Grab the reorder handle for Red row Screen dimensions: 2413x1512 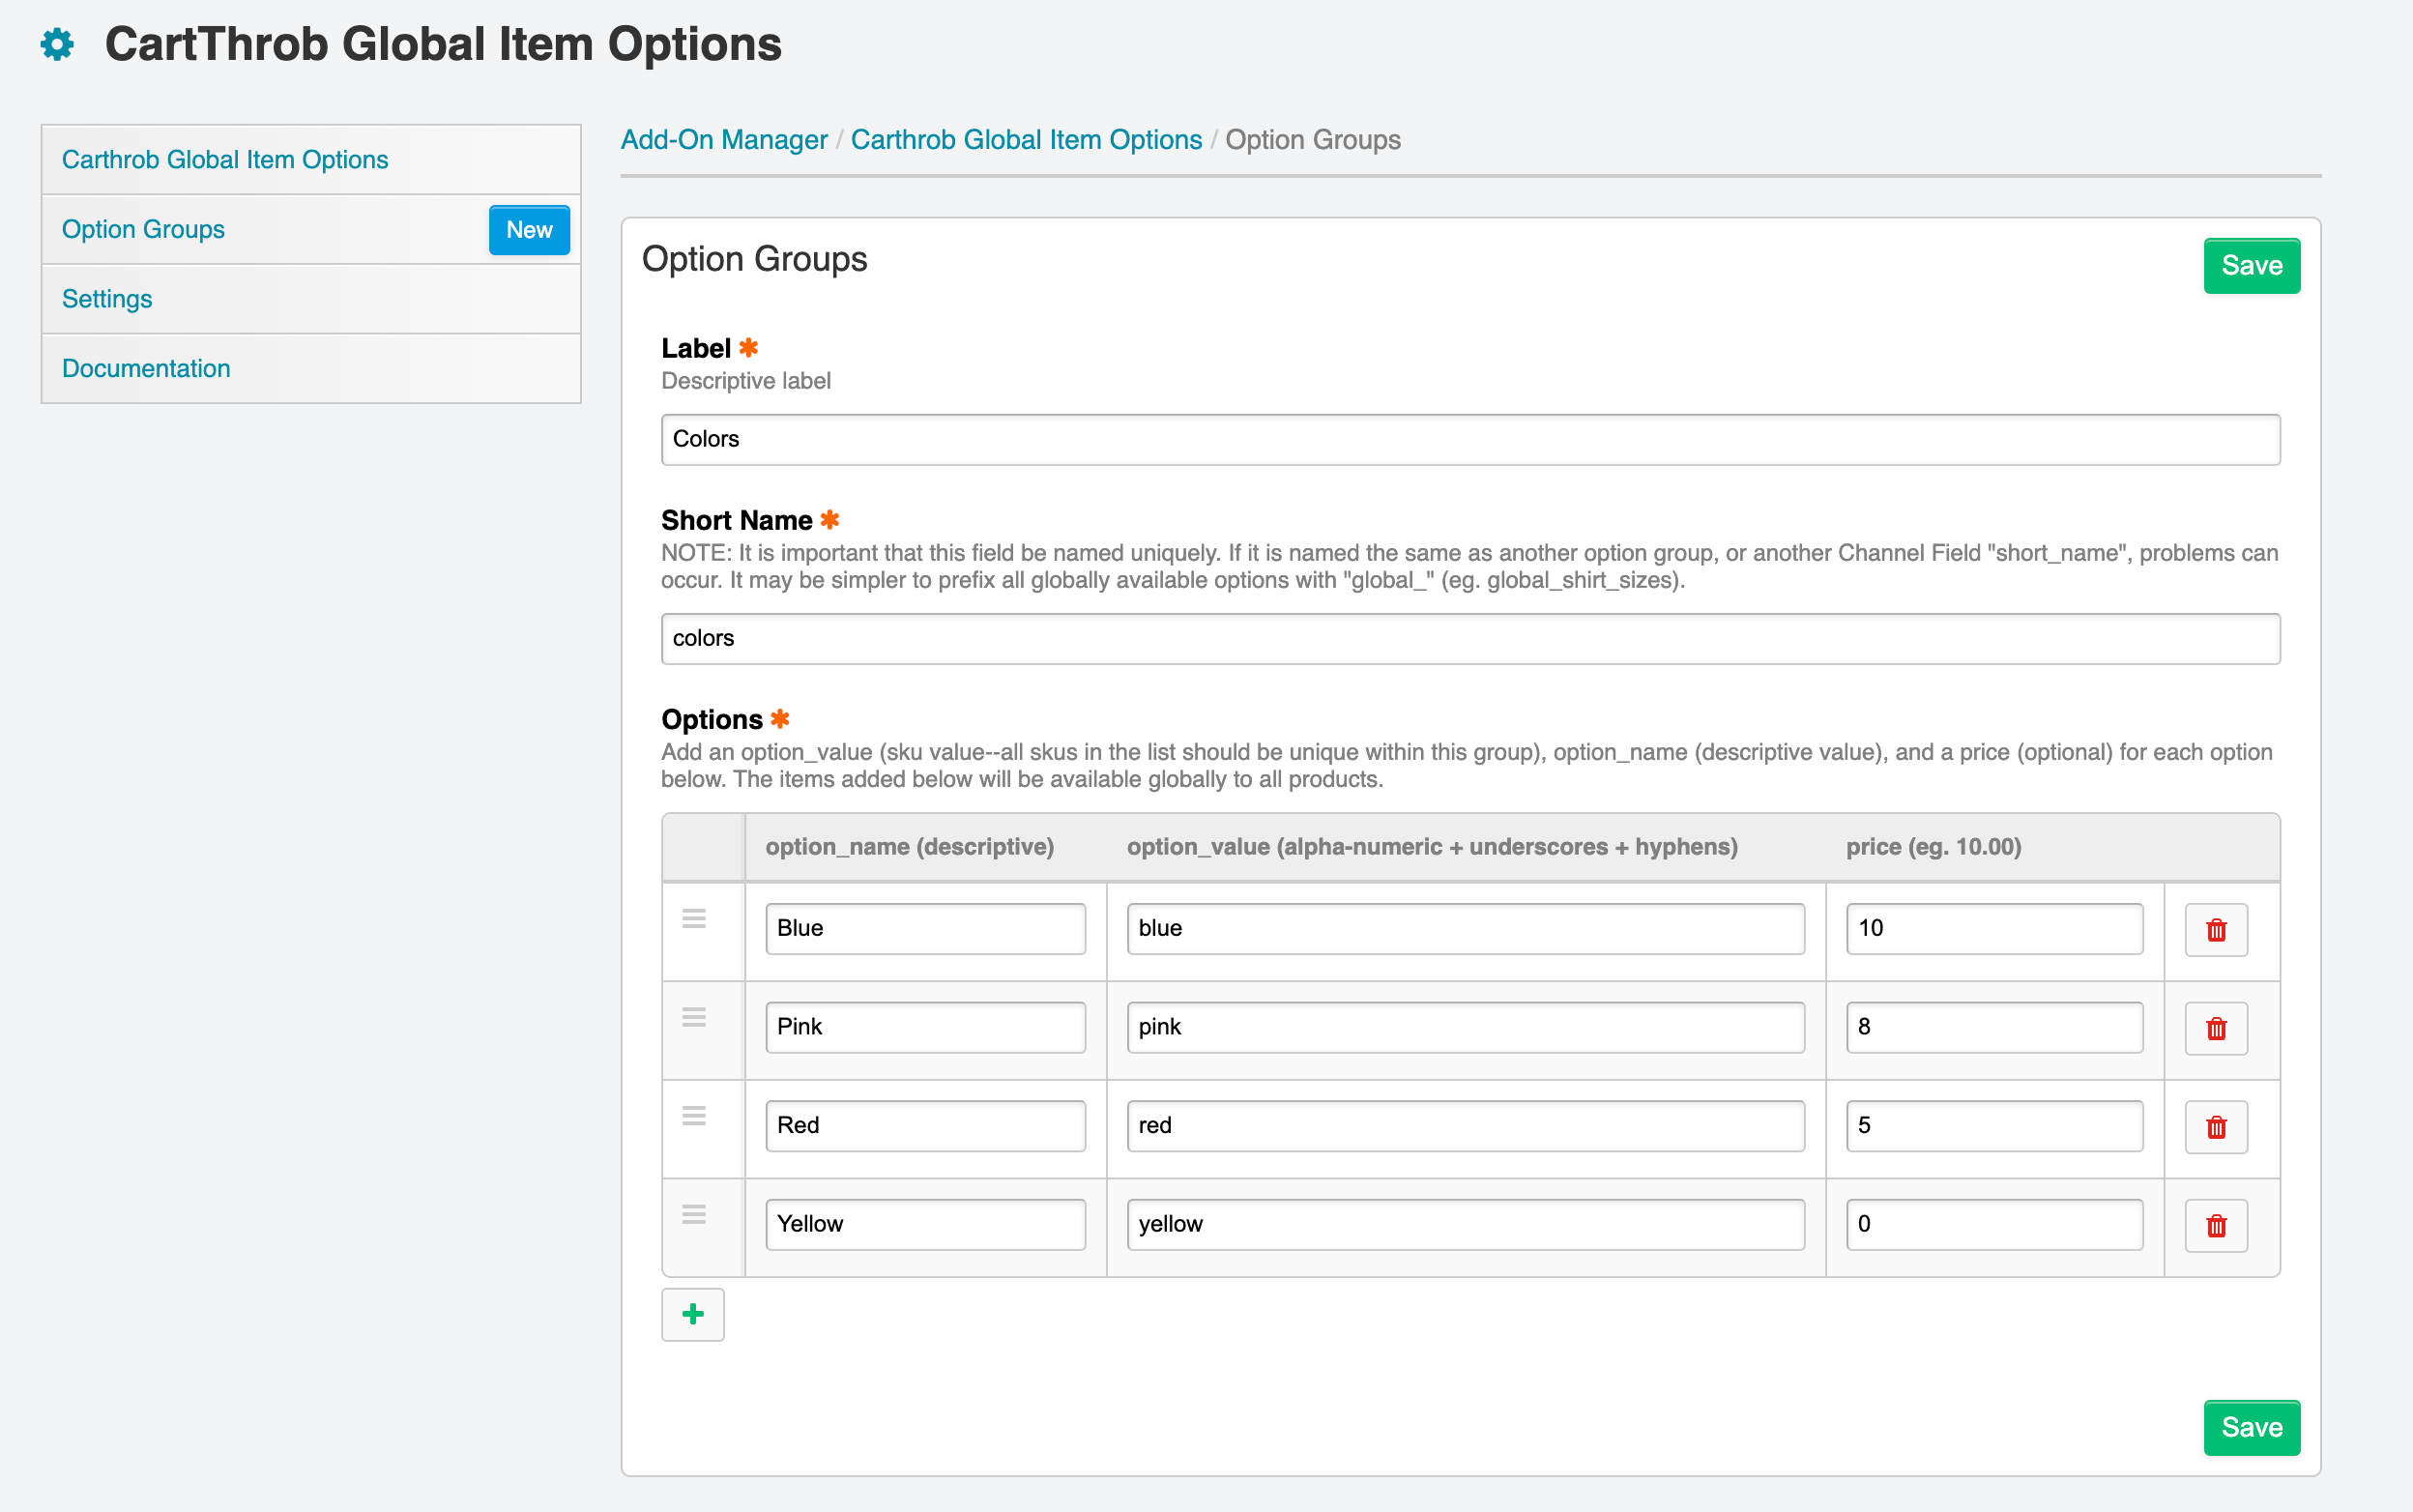[x=694, y=1116]
